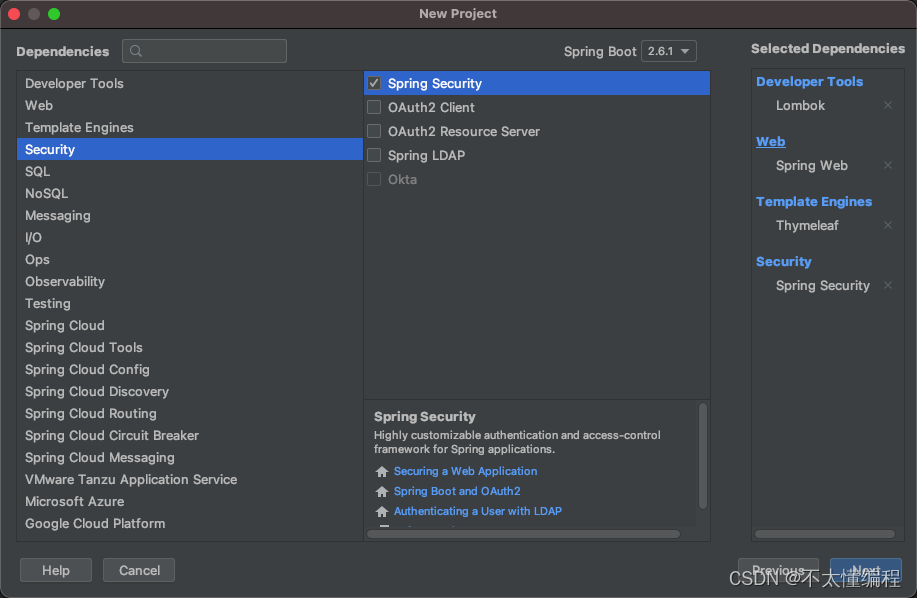
Task: Select Template Engines category
Action: (x=190, y=127)
